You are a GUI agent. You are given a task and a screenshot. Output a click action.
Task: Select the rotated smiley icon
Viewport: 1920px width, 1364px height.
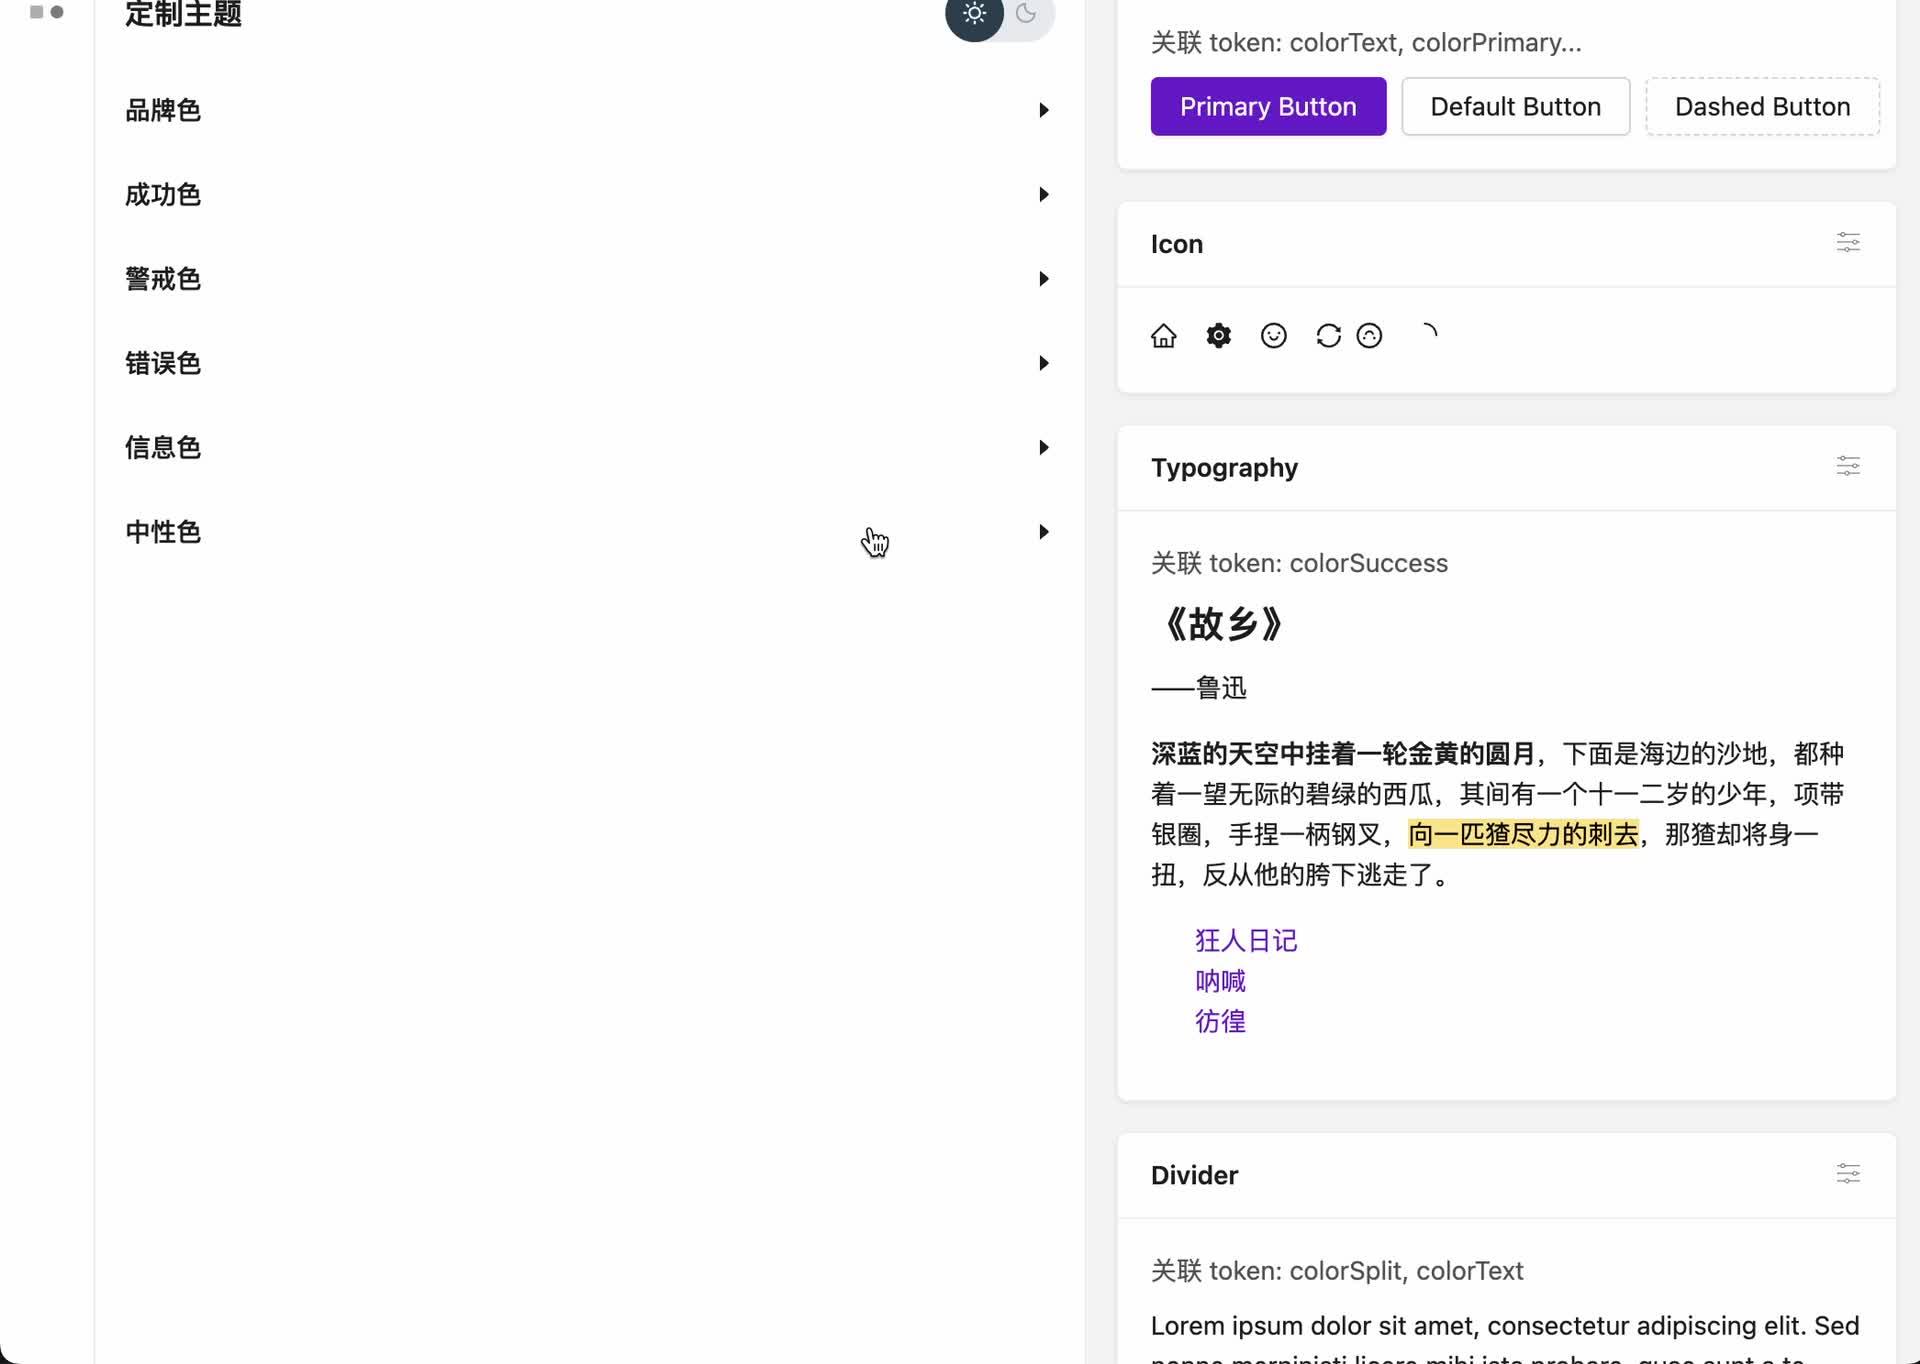pyautogui.click(x=1370, y=335)
